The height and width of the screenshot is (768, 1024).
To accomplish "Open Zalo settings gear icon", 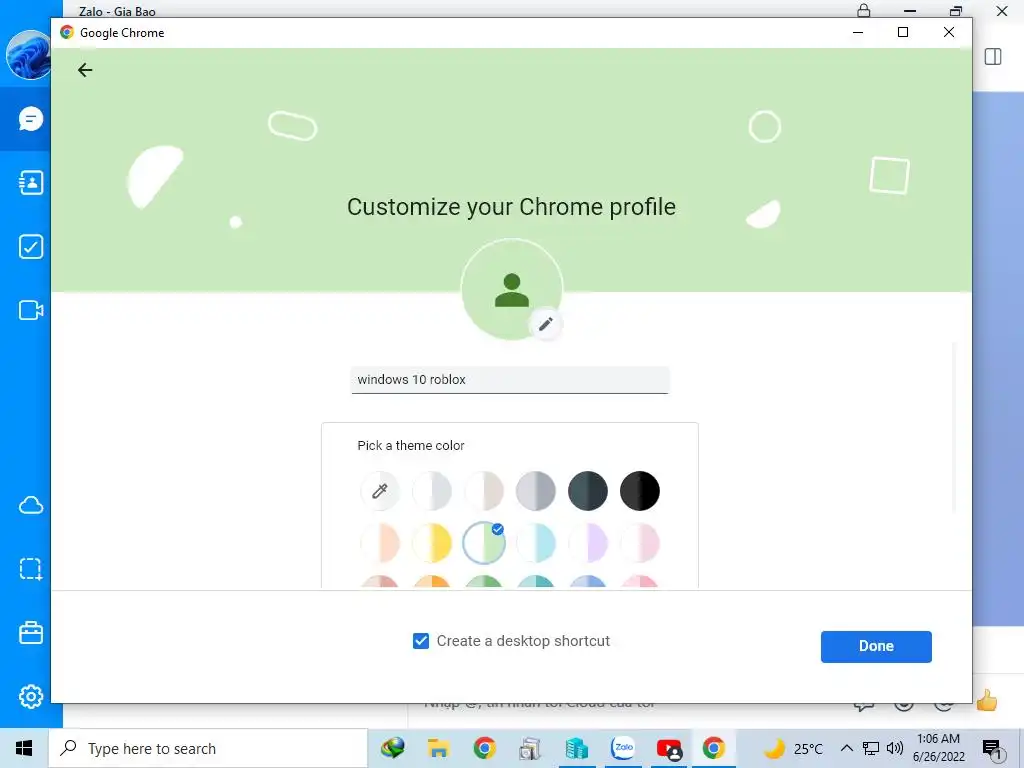I will pos(31,696).
